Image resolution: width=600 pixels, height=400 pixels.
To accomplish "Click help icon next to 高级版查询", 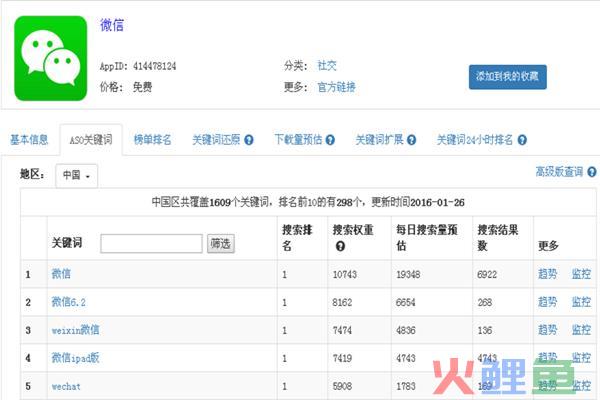I will pos(592,172).
